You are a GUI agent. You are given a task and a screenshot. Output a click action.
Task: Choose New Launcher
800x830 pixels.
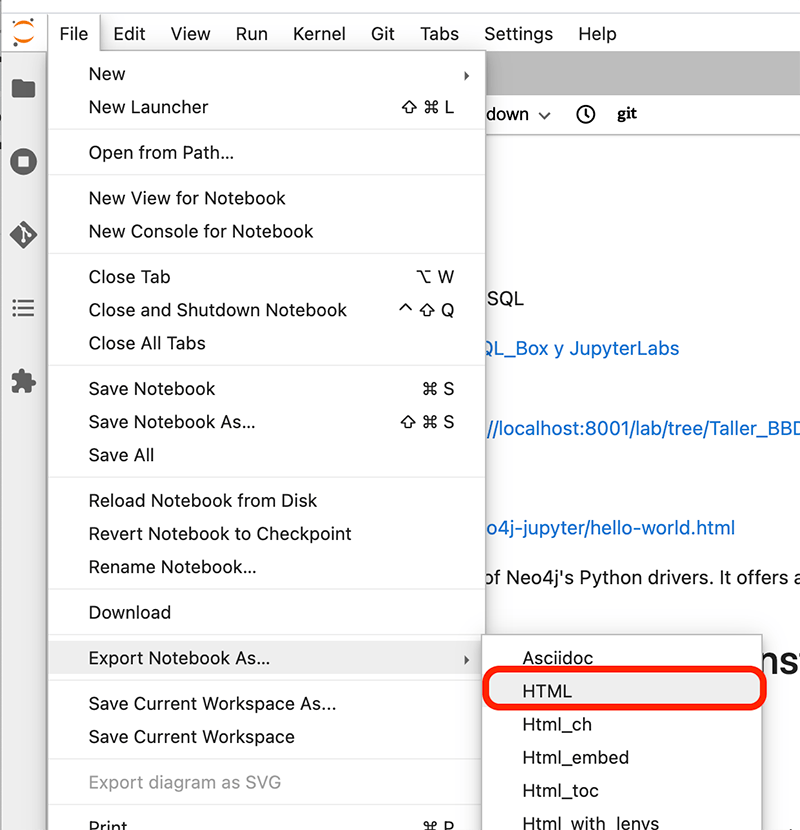point(267,107)
